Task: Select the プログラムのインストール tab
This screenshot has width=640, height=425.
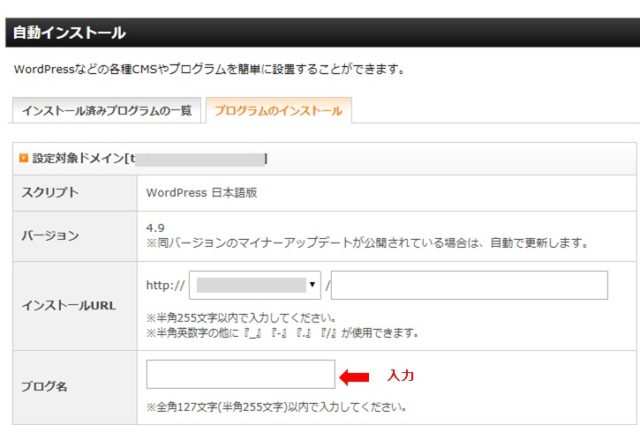Action: click(x=278, y=110)
